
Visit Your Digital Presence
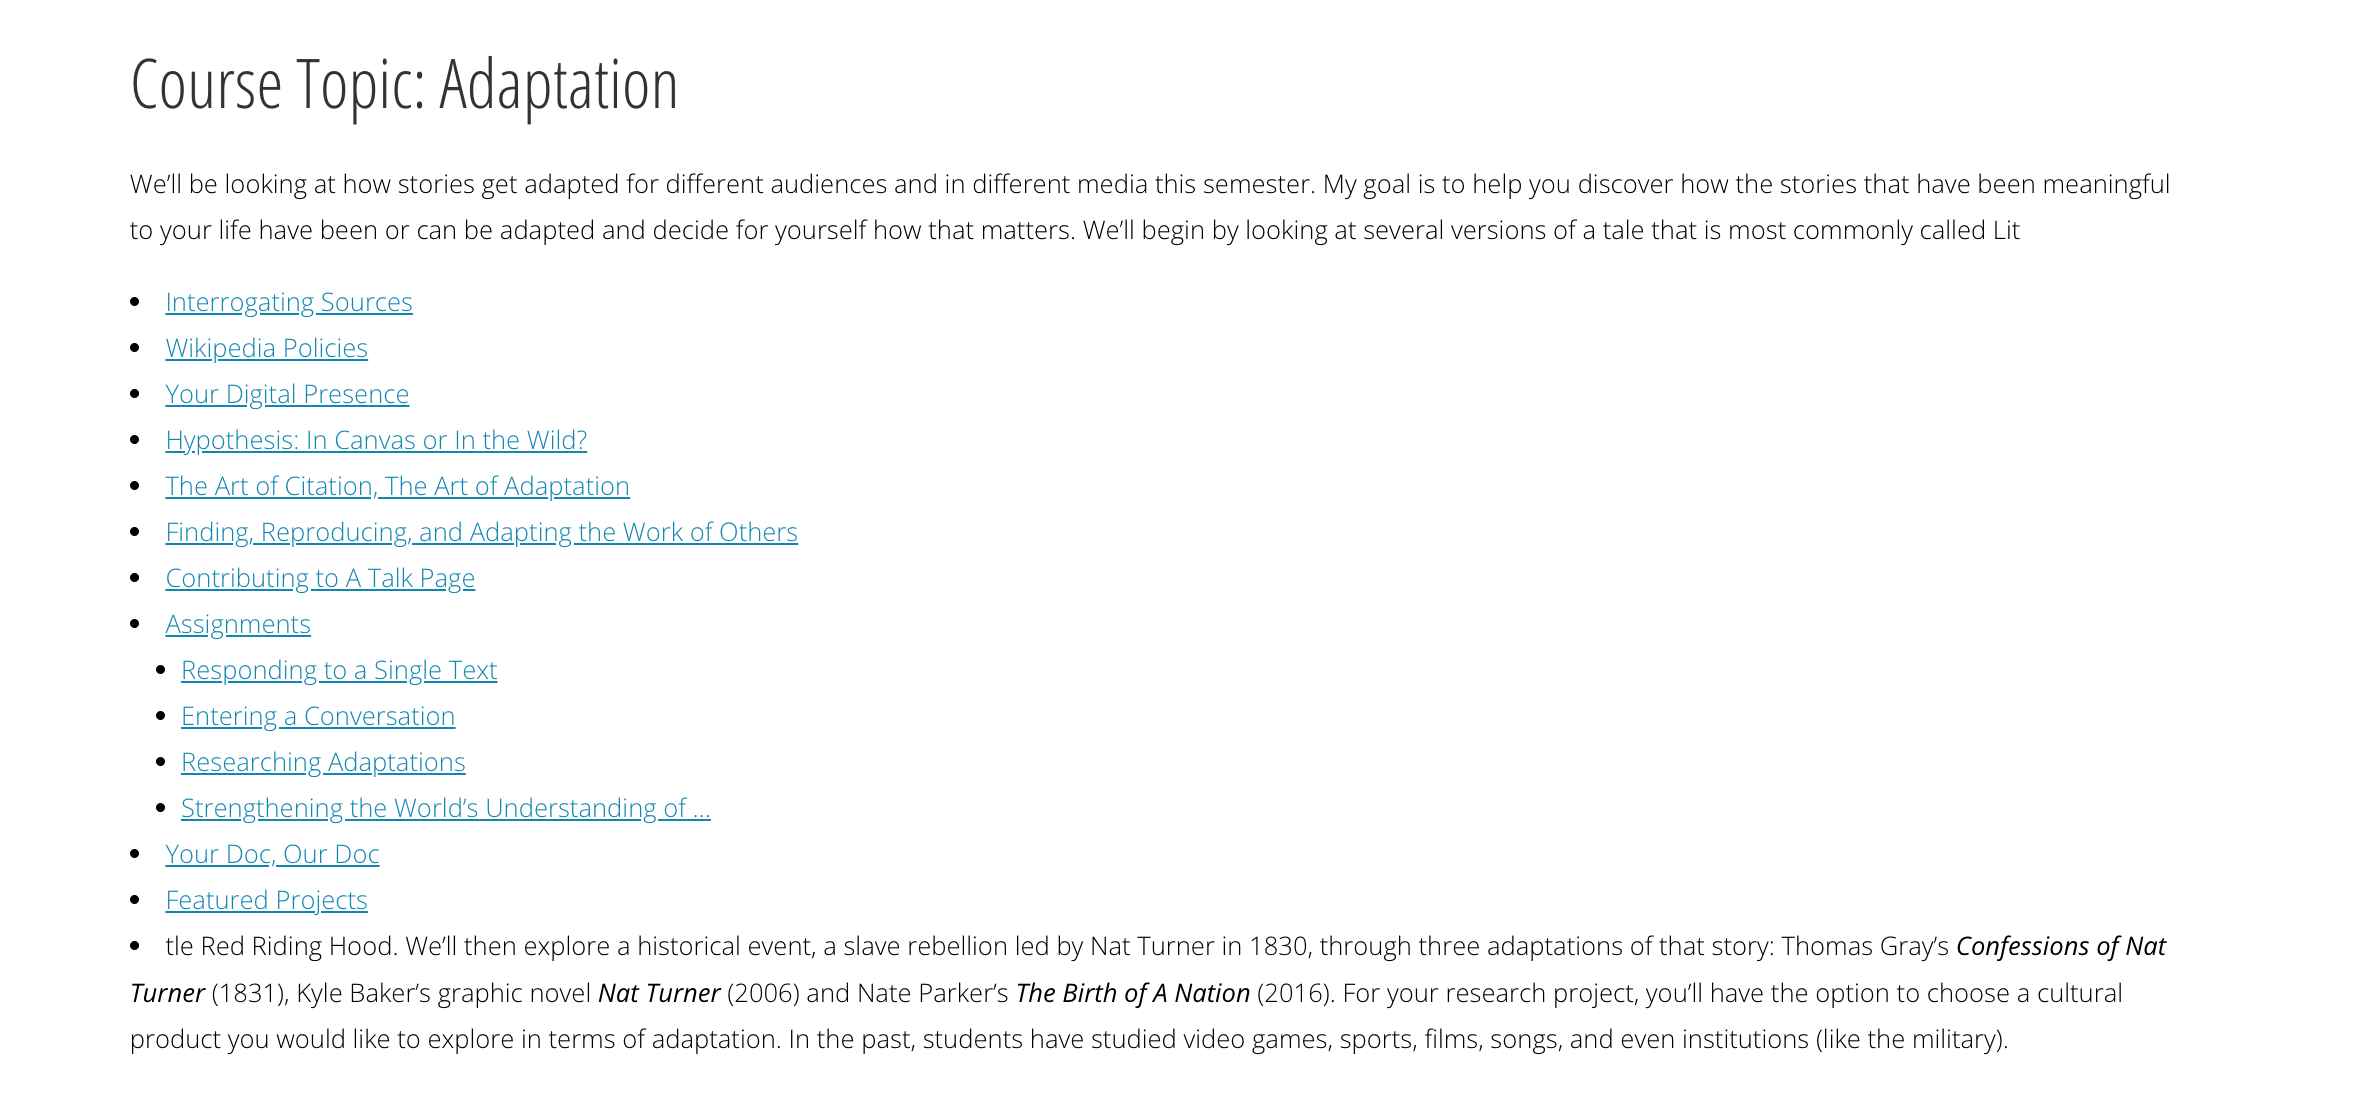[x=286, y=393]
